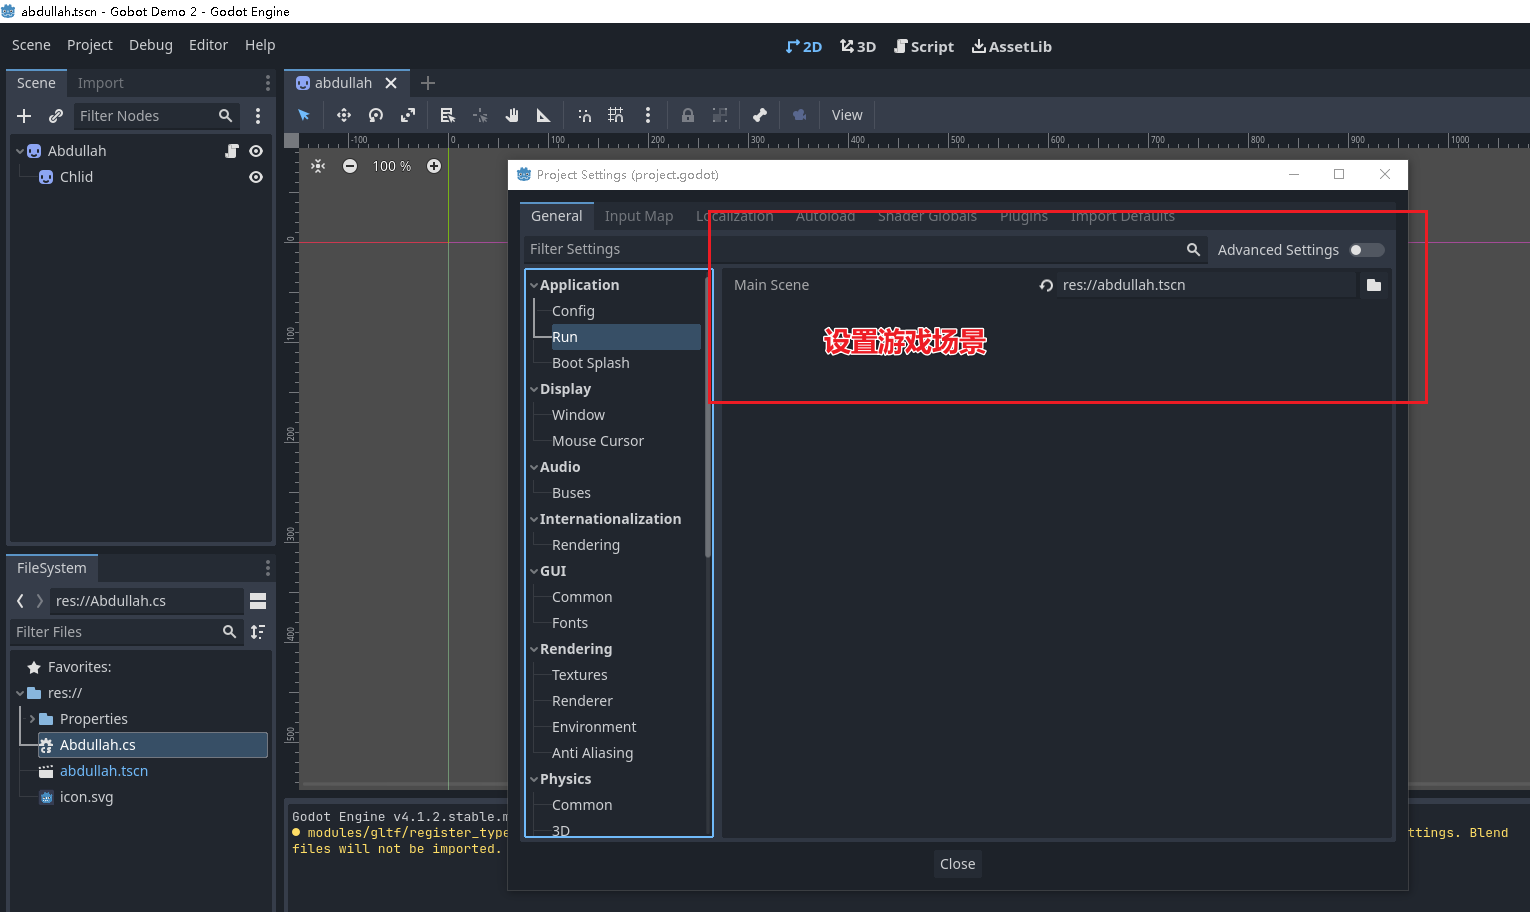This screenshot has width=1530, height=912.
Task: Expand the Properties folder in FileSystem
Action: (x=32, y=719)
